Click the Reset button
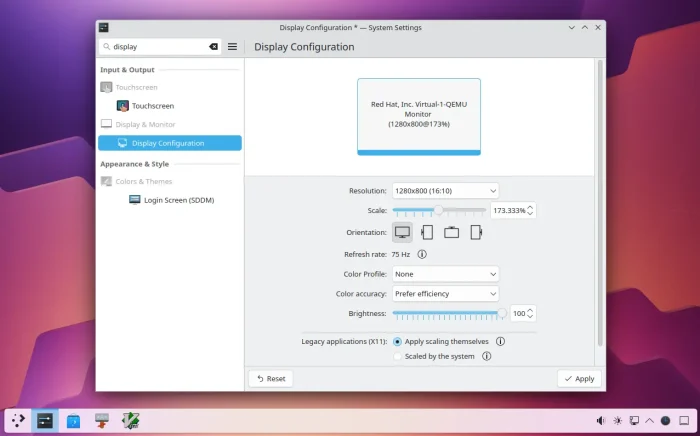700x436 pixels. 270,379
